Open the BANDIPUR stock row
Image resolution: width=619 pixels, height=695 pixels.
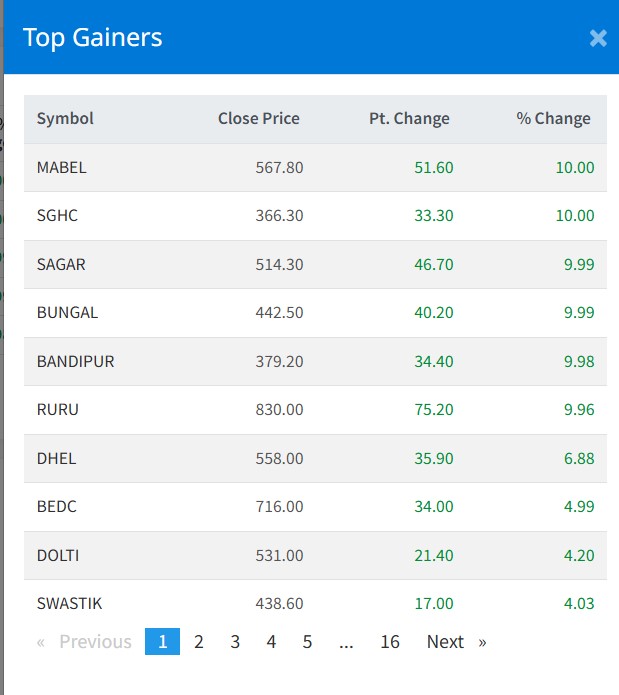click(x=75, y=362)
